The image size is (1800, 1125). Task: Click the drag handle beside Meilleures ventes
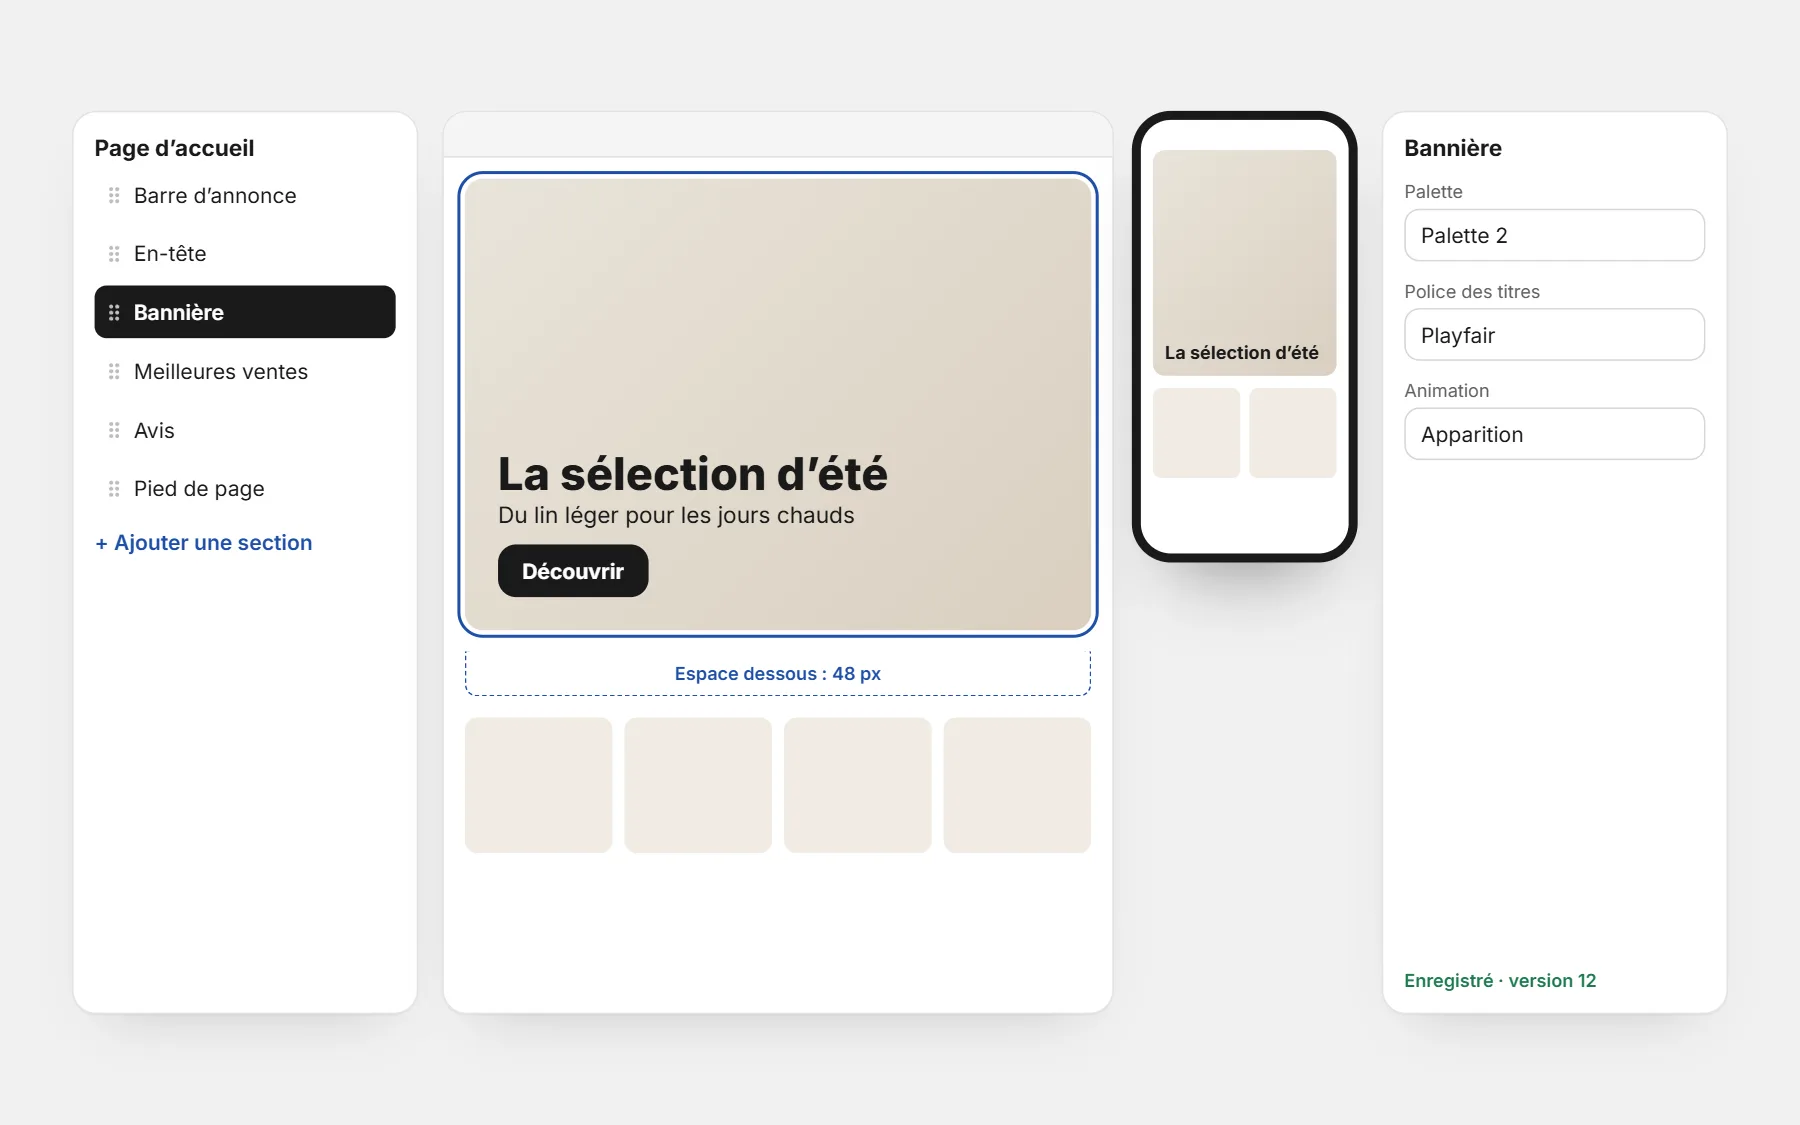(114, 372)
